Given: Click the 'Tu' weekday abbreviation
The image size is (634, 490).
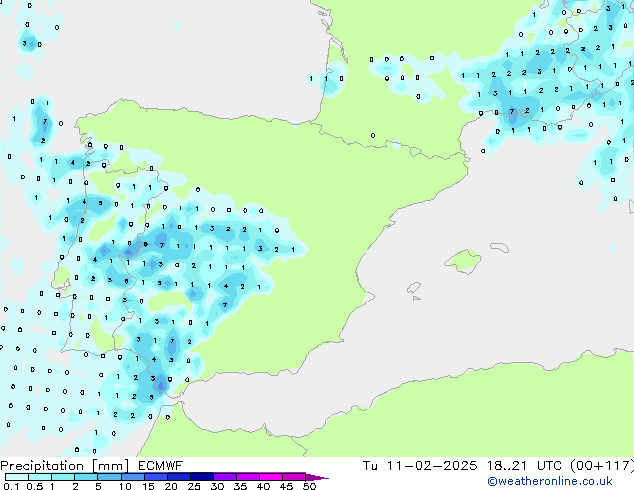Looking at the screenshot, I should pyautogui.click(x=370, y=466).
